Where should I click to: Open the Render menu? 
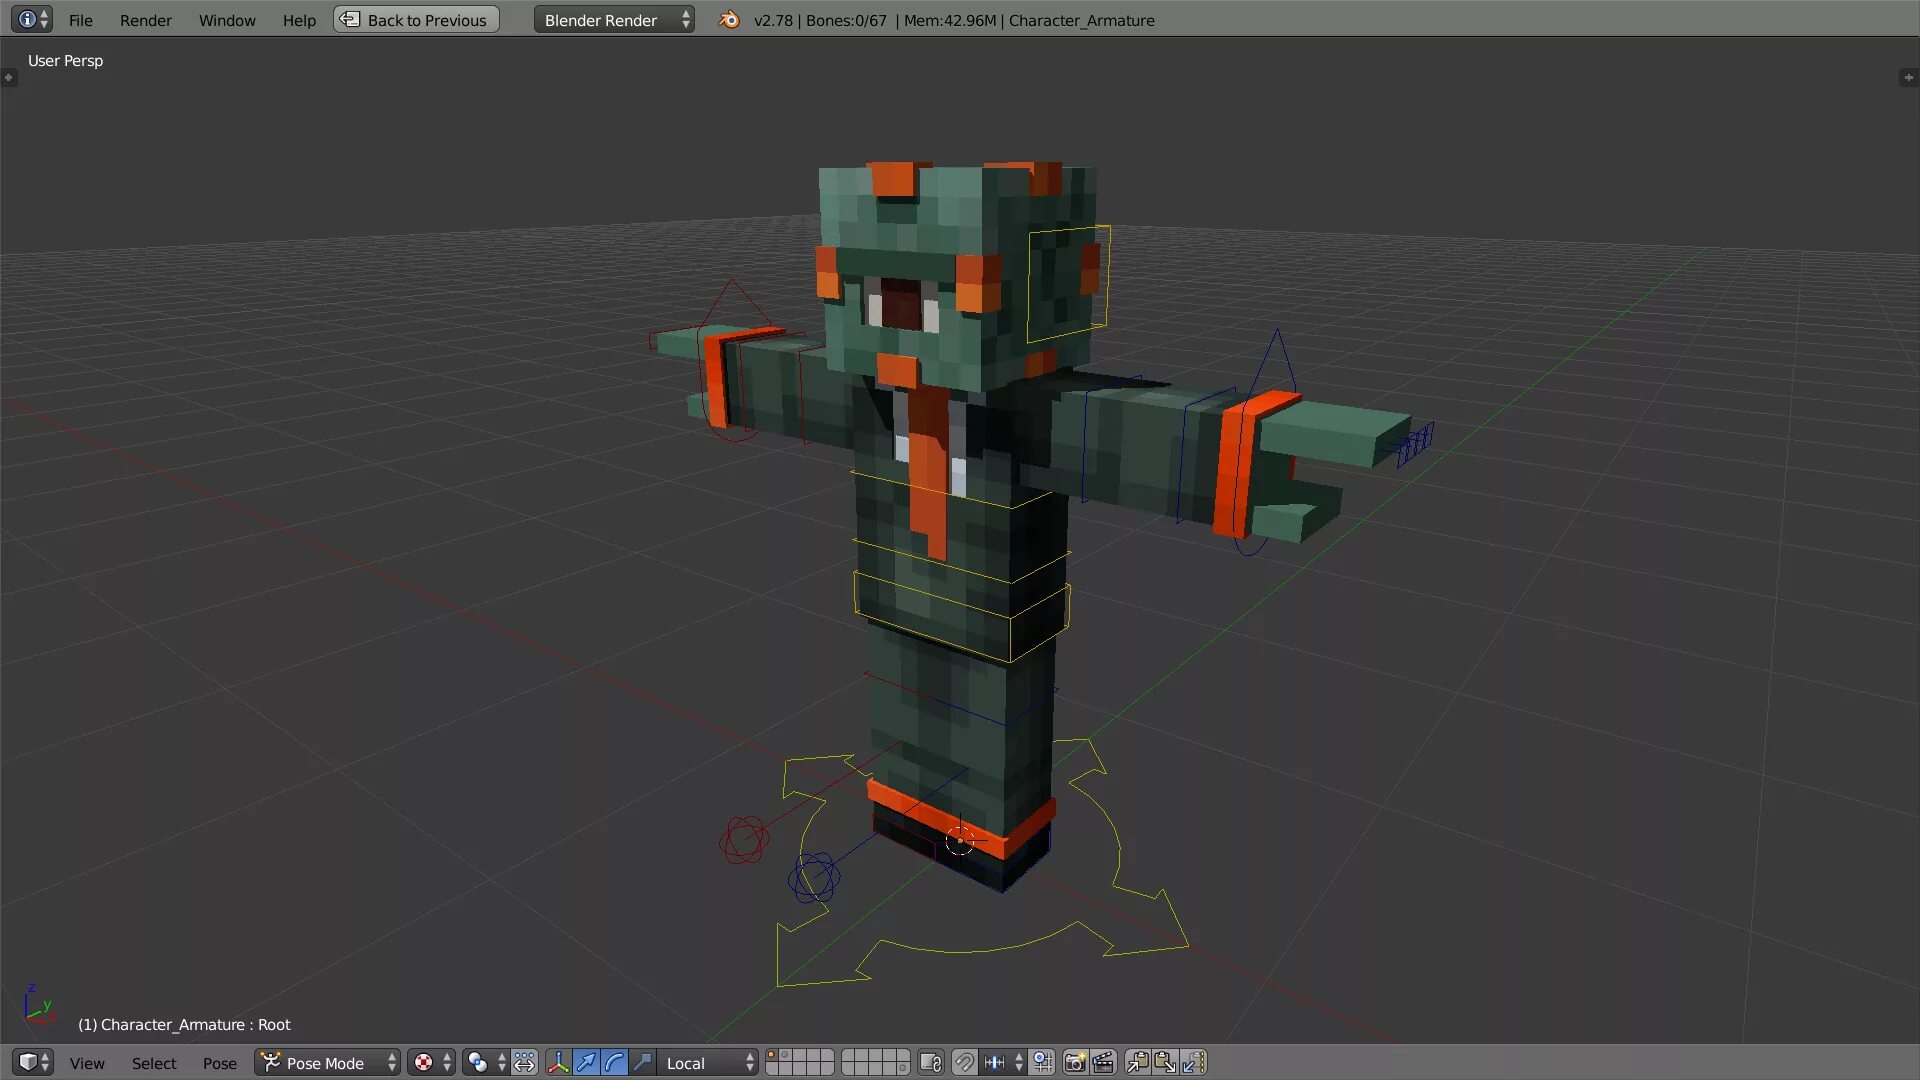(145, 20)
